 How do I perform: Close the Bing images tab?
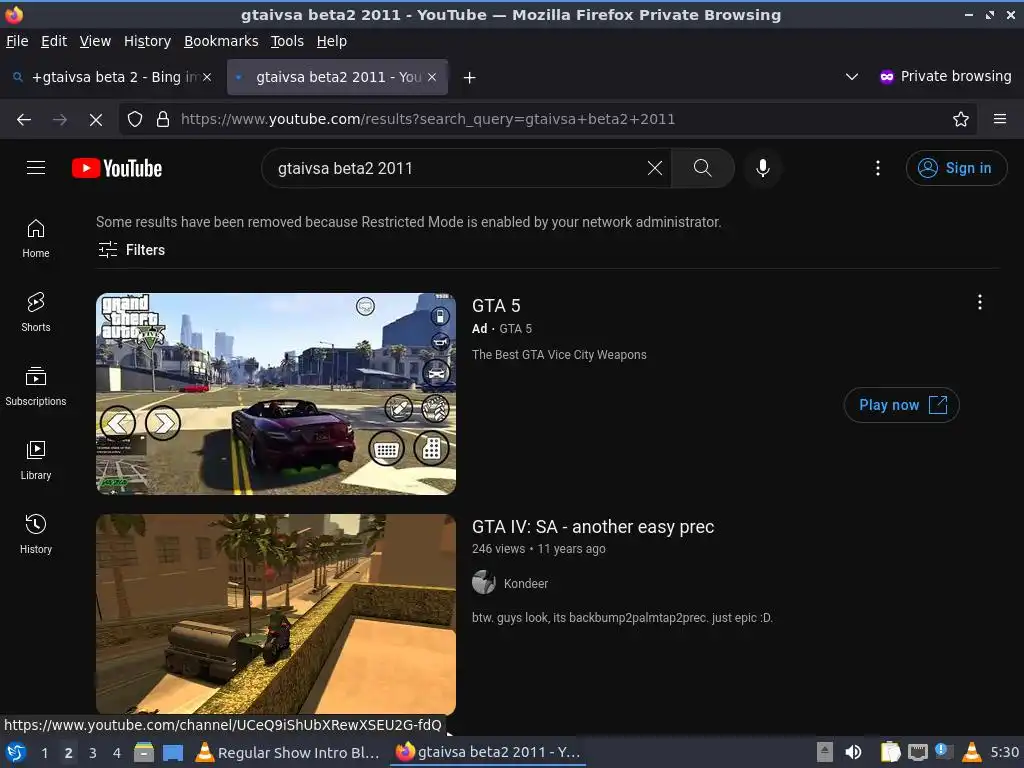(x=207, y=77)
